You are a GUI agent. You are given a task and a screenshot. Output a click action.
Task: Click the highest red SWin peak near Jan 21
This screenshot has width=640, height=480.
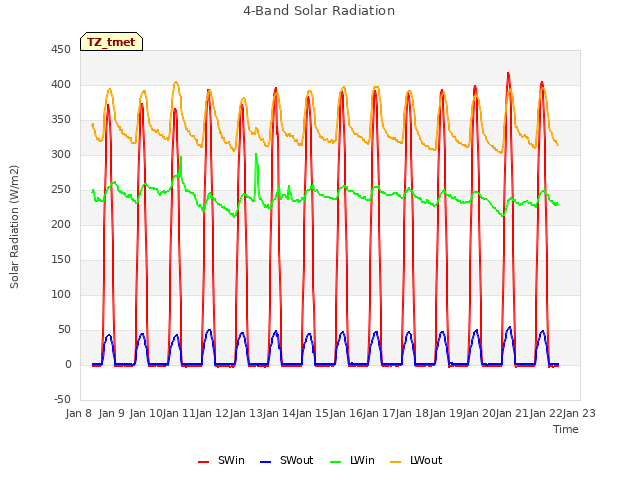coord(508,74)
